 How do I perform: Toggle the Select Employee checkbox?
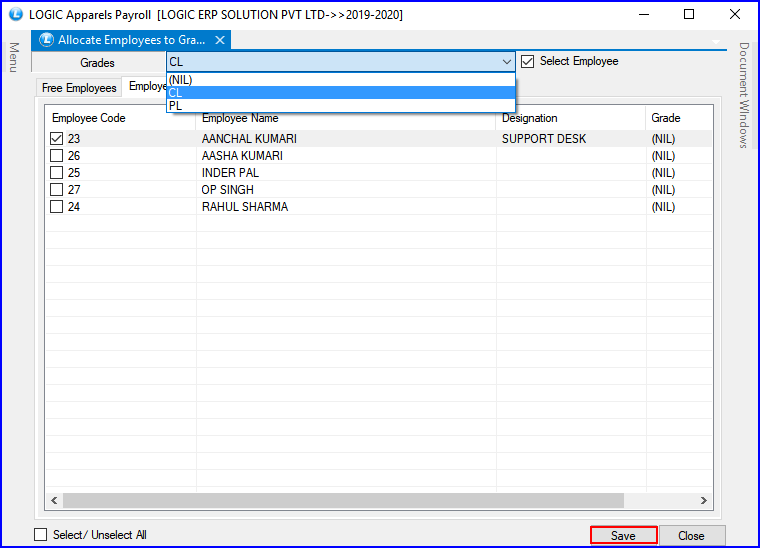pyautogui.click(x=527, y=62)
